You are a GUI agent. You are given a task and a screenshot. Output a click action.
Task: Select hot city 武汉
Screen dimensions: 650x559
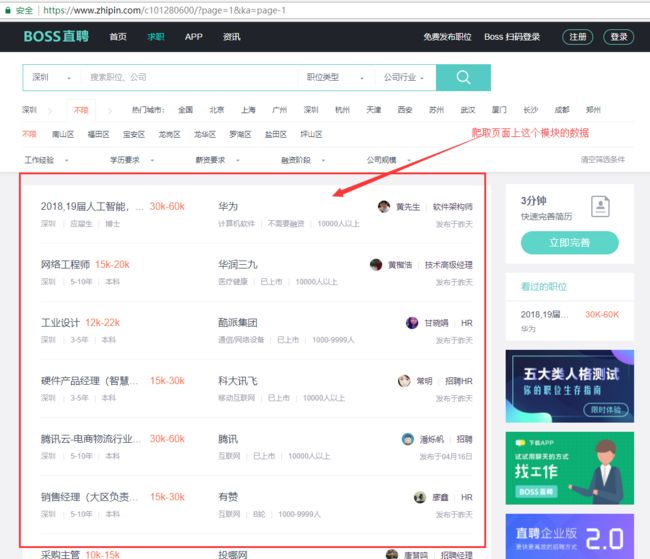468,110
